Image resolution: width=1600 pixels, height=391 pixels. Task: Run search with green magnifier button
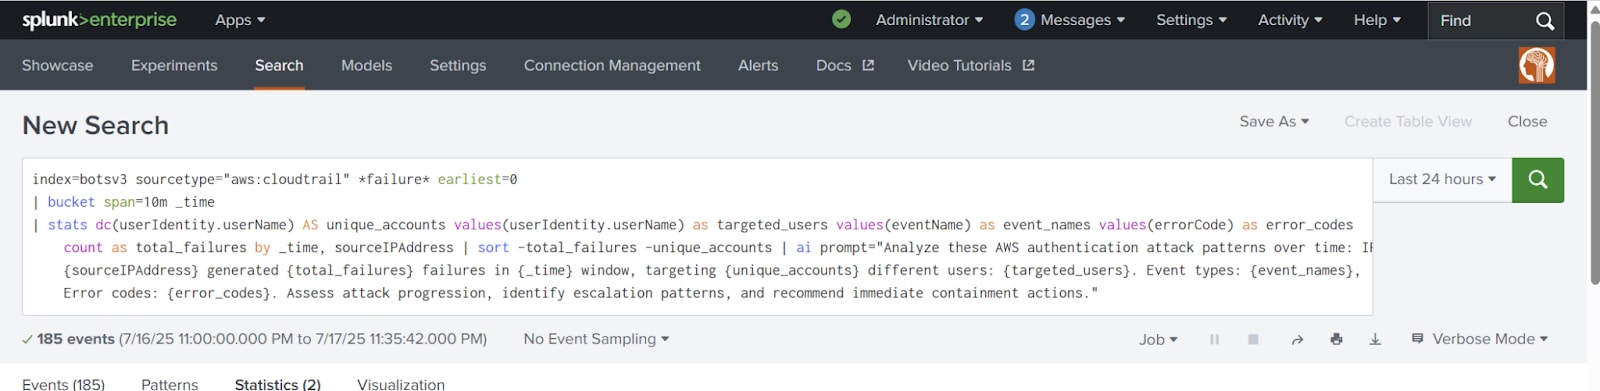(1537, 180)
